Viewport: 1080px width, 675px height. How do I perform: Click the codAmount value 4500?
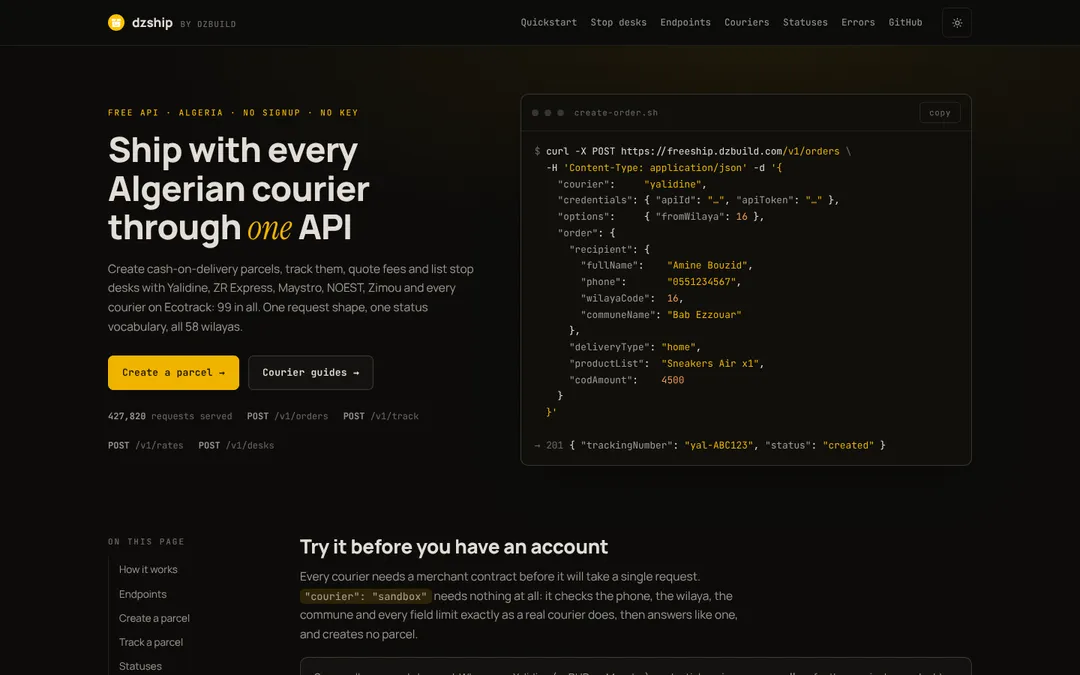pos(672,380)
